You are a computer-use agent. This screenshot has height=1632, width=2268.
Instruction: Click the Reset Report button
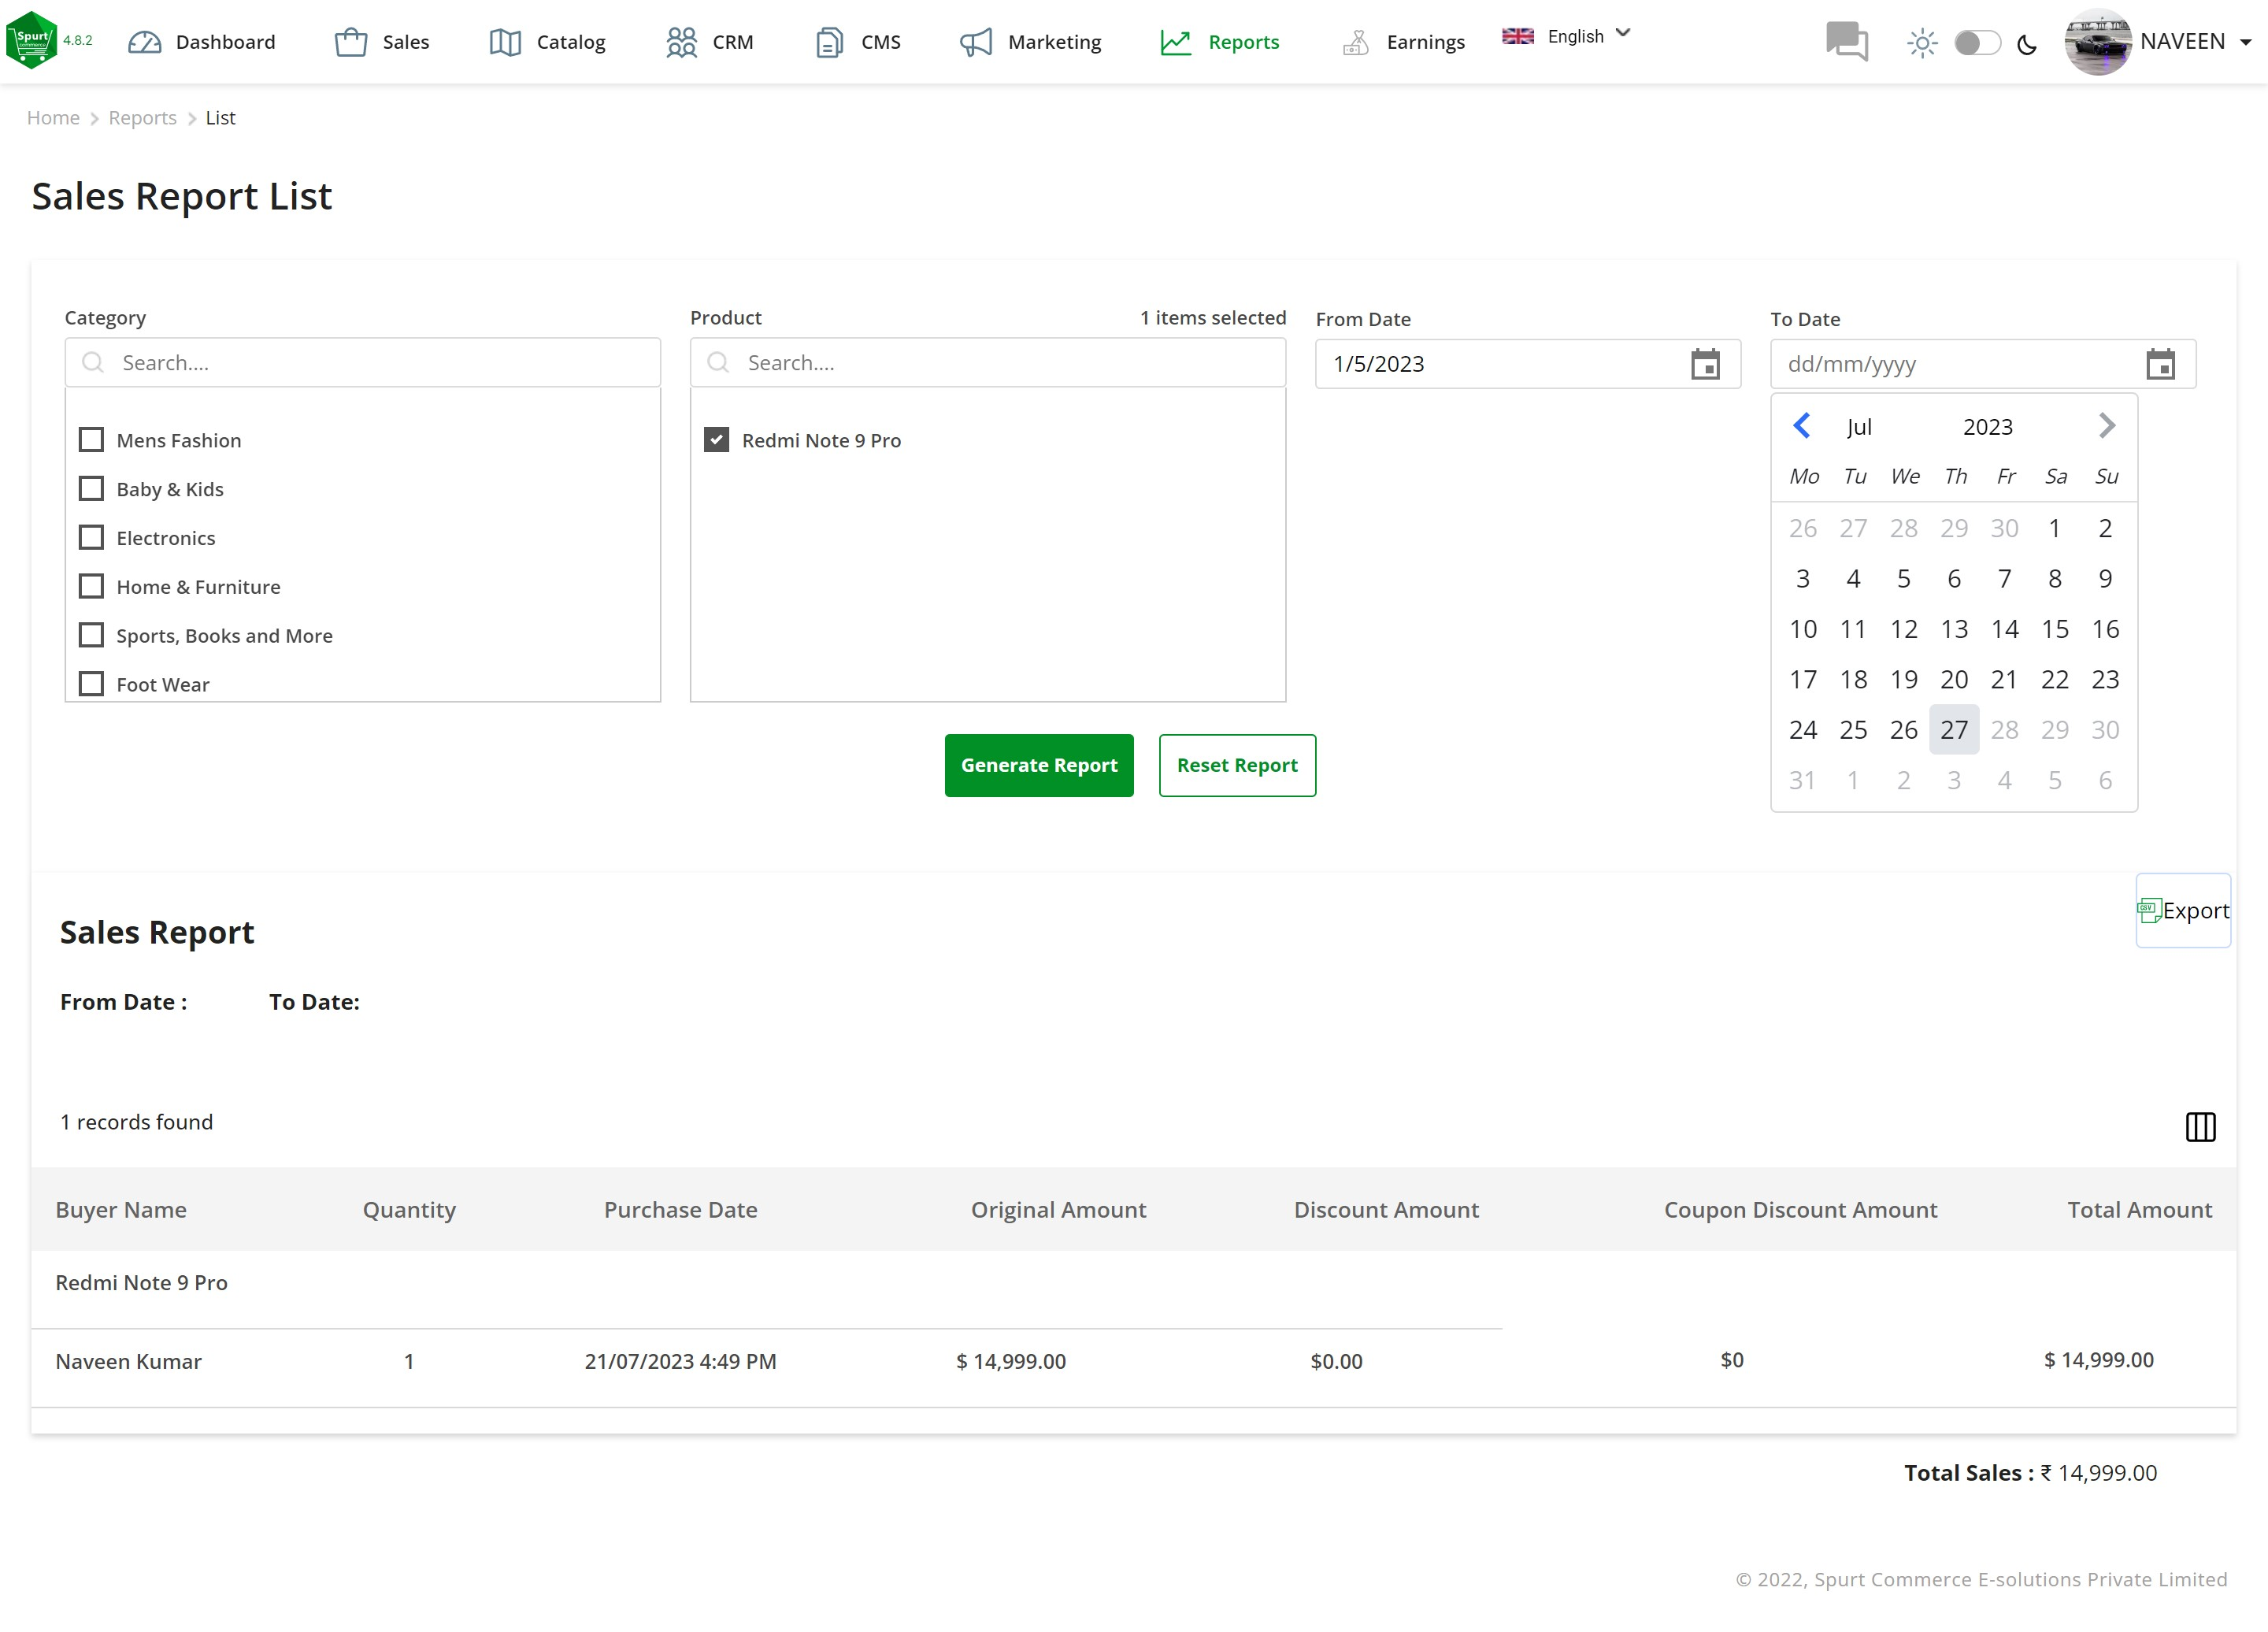[1237, 765]
